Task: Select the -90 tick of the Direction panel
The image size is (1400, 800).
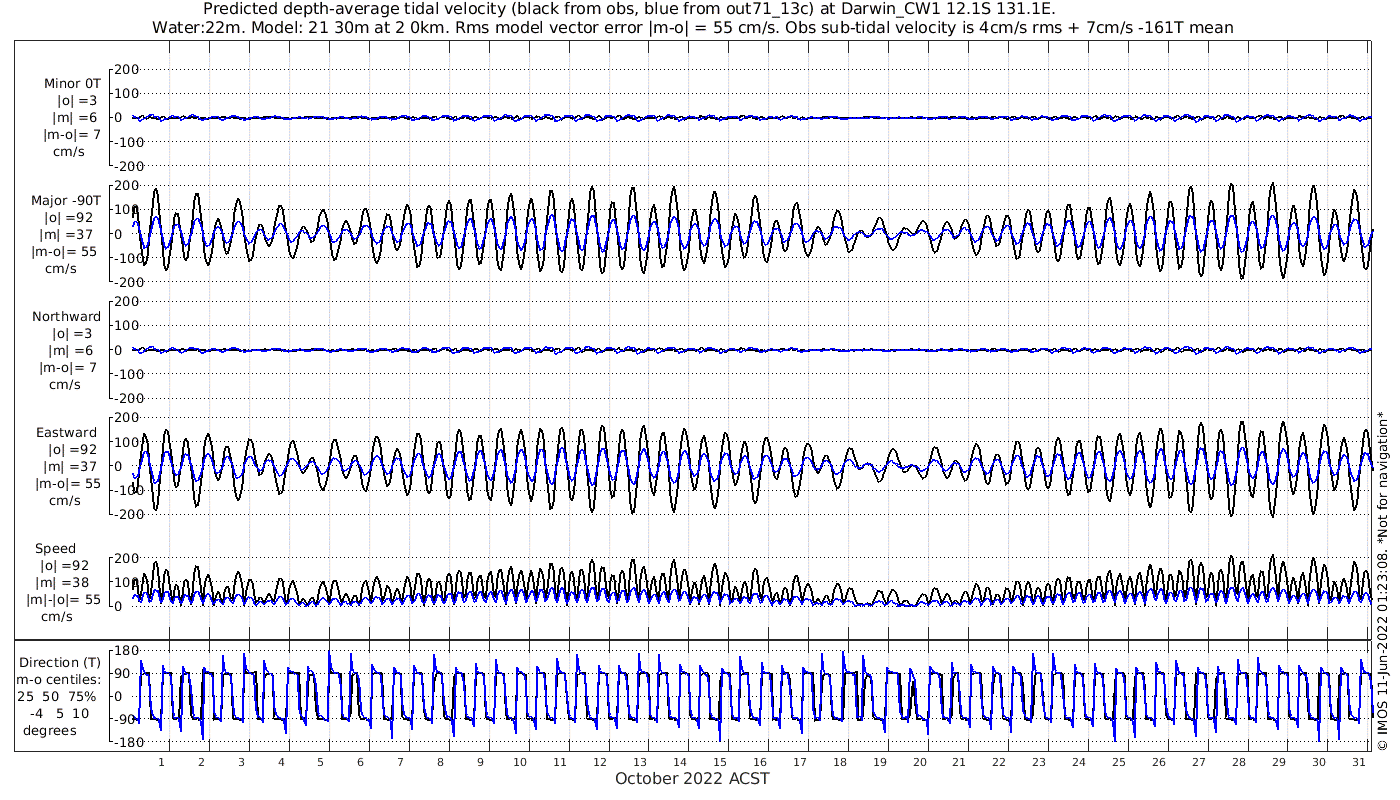Action: coord(128,720)
